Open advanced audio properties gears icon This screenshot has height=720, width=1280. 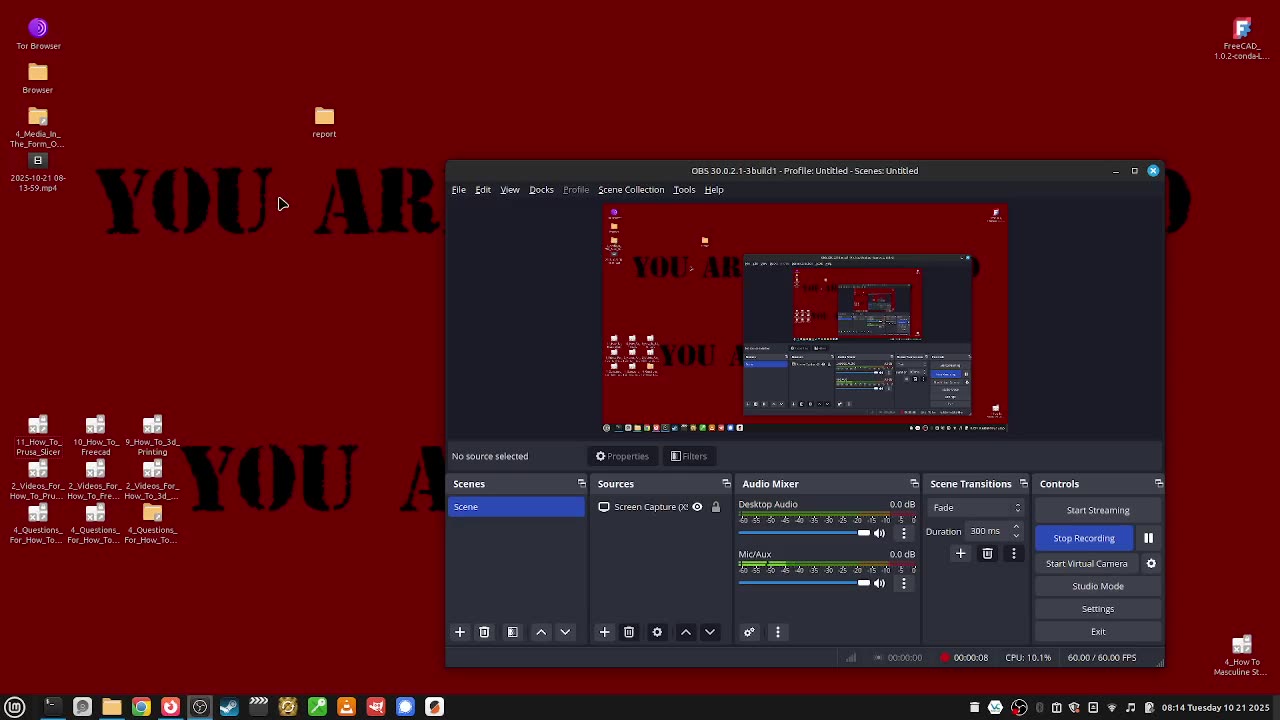coord(749,632)
